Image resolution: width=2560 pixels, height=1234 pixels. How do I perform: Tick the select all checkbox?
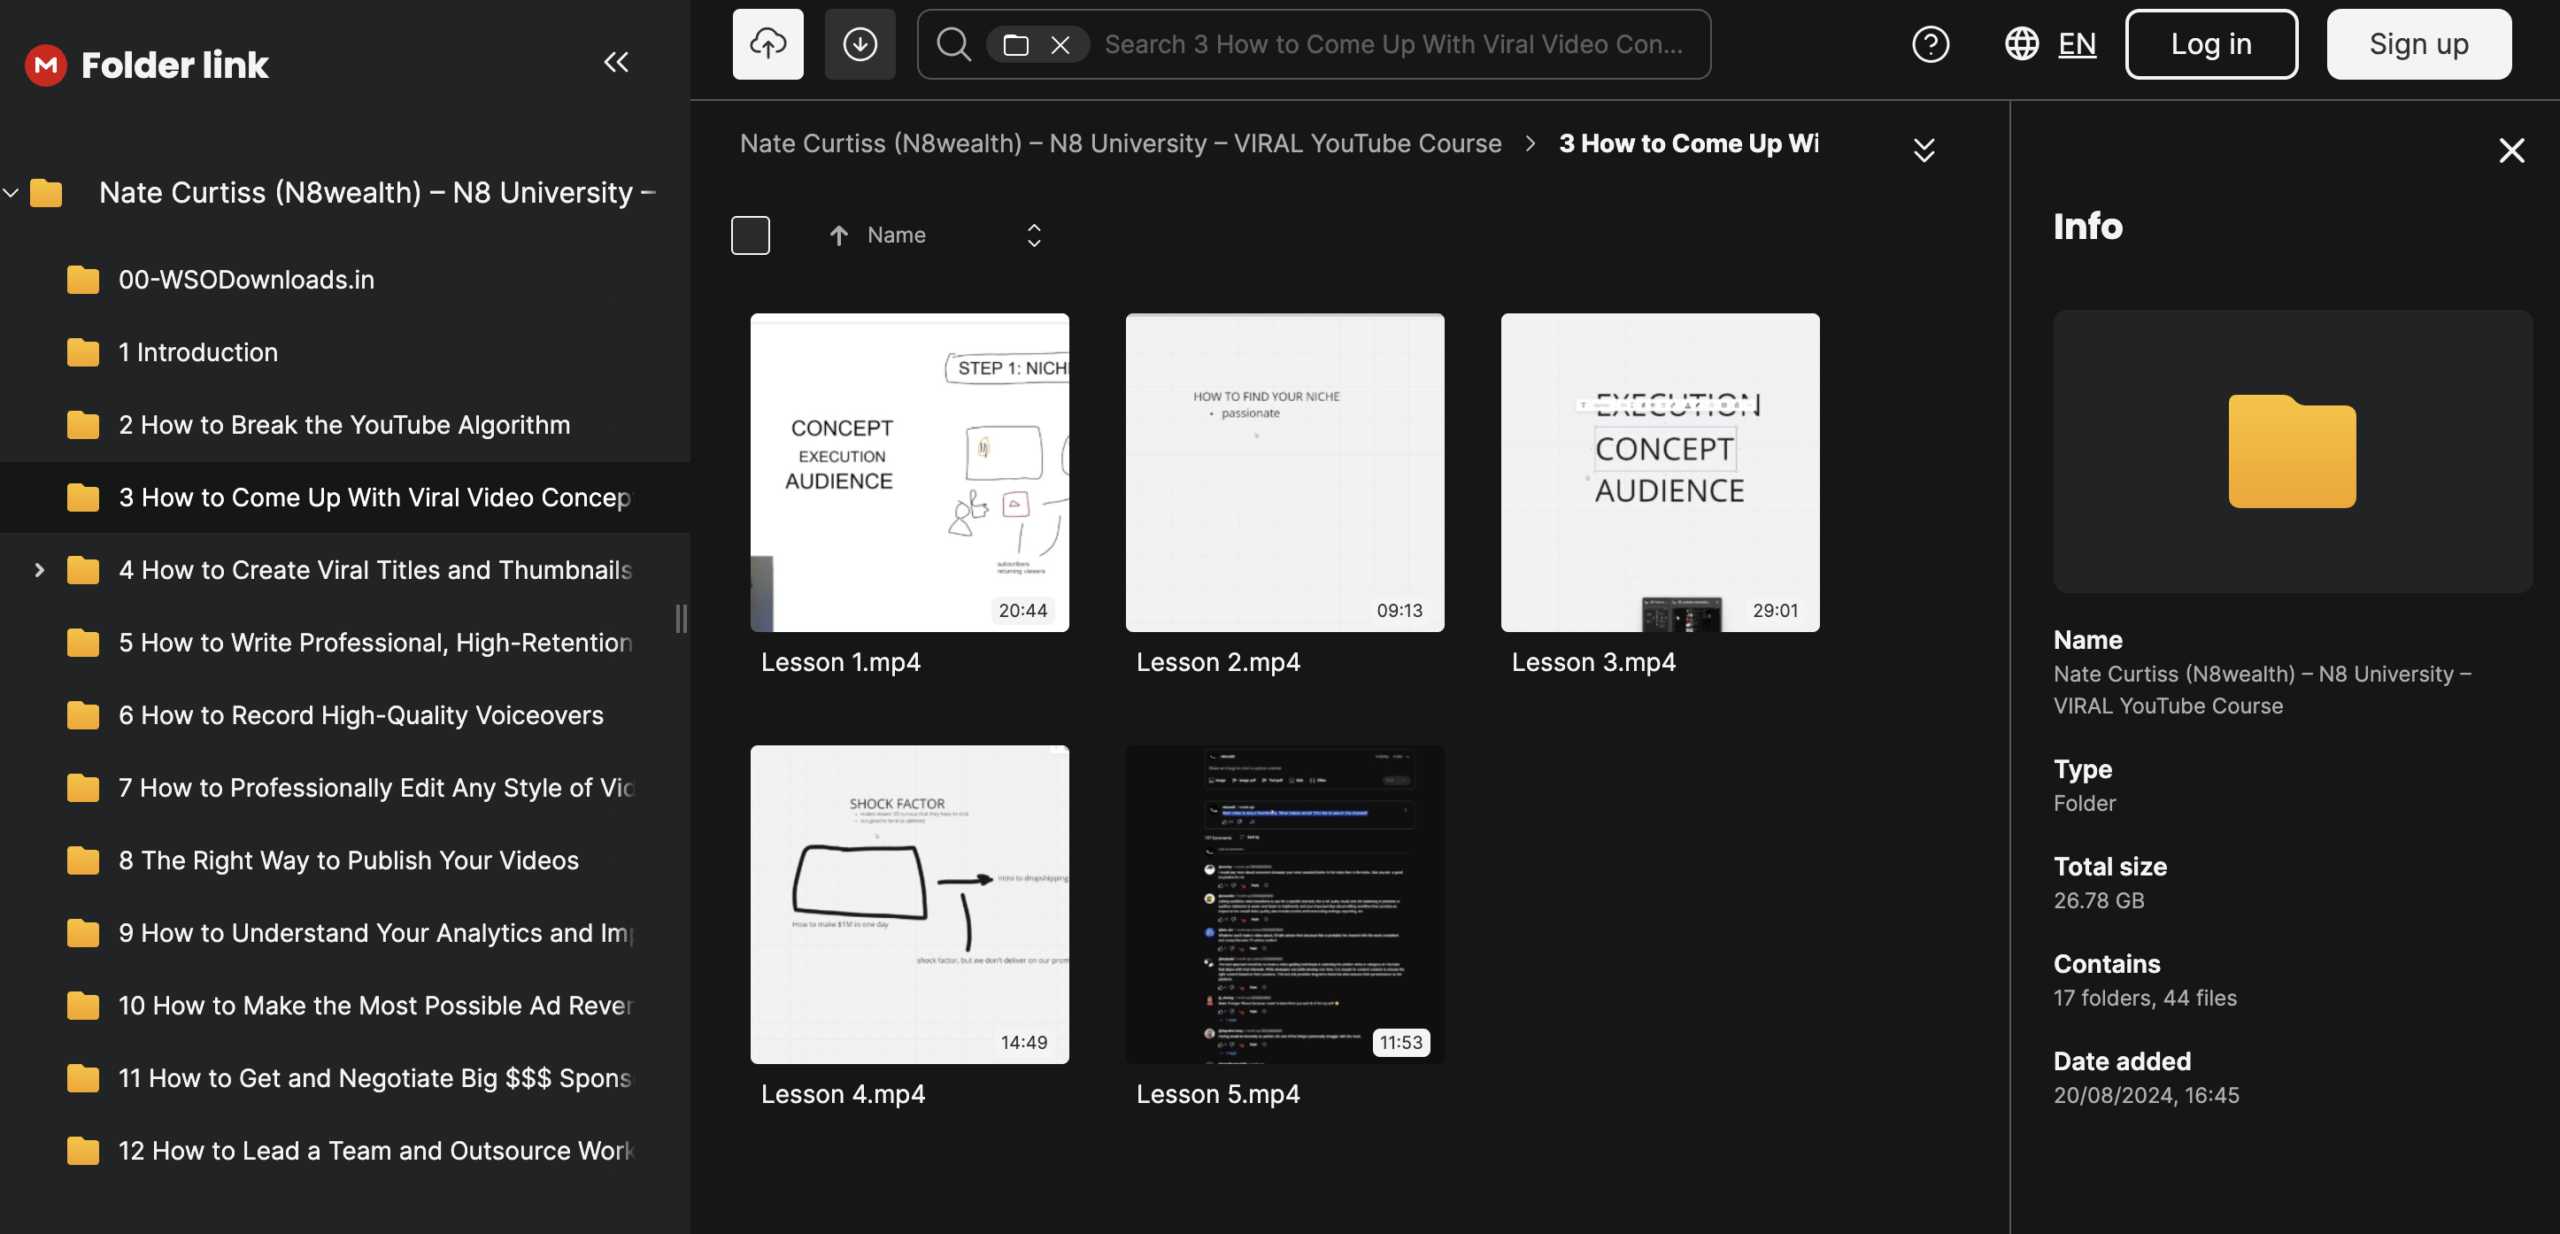pyautogui.click(x=750, y=235)
